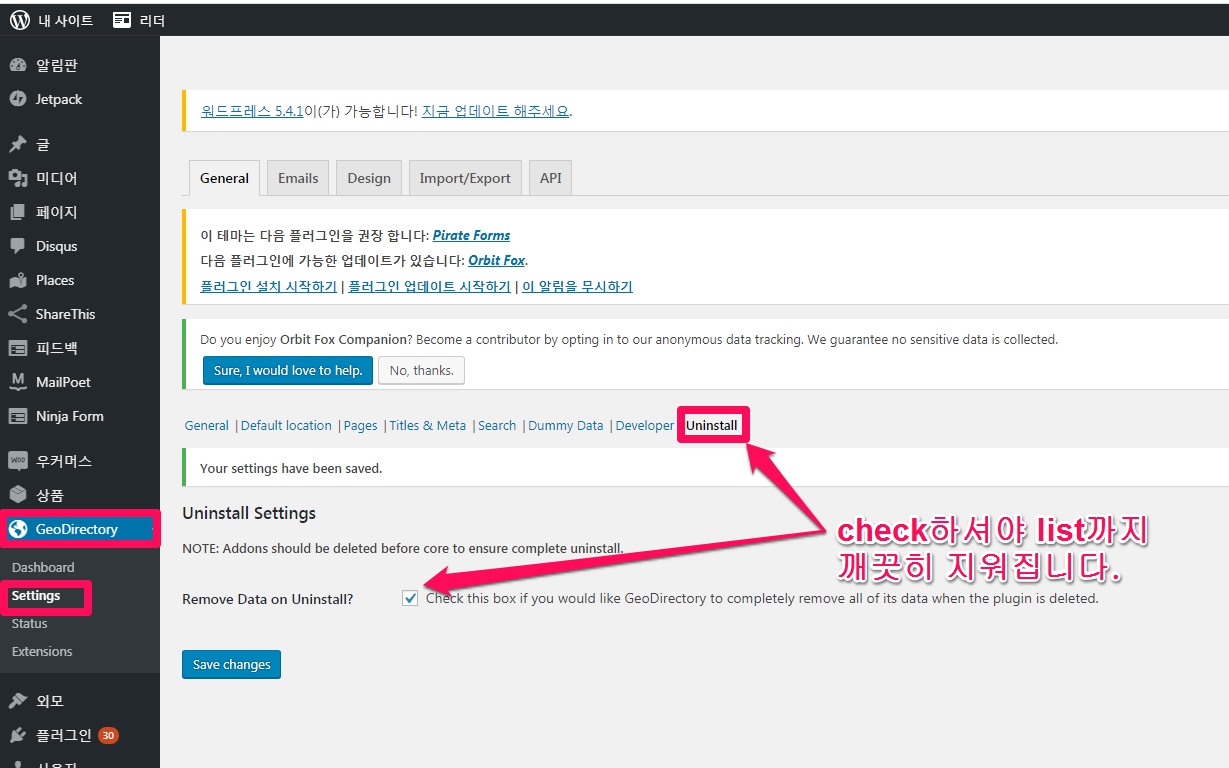Click the Places menu icon
Viewport: 1229px width, 768px height.
(18, 280)
